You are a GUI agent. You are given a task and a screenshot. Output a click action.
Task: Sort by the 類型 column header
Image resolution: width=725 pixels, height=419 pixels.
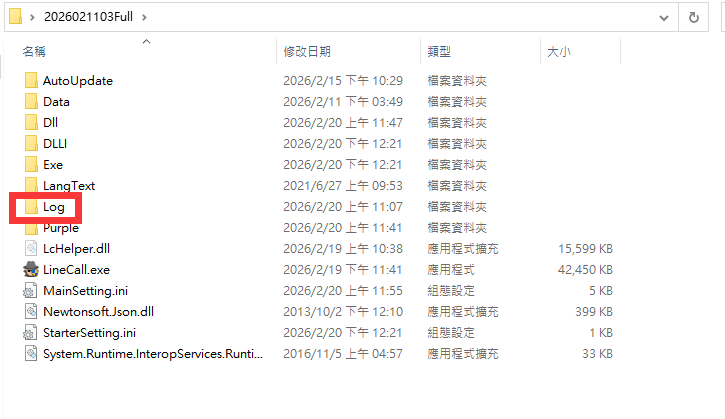[439, 52]
